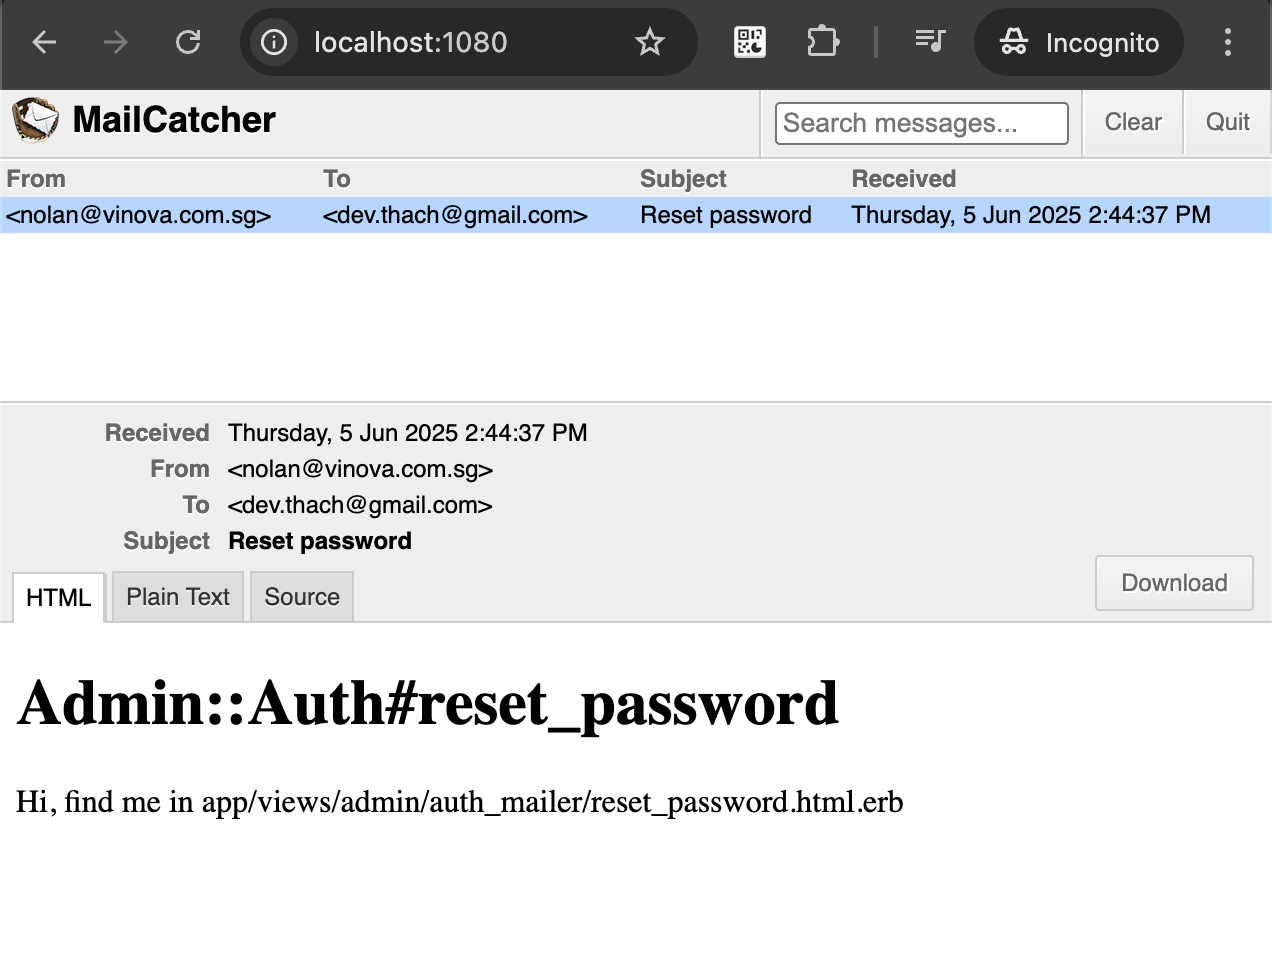Open Chrome three-dot menu
Viewport: 1272px width, 966px height.
tap(1228, 42)
